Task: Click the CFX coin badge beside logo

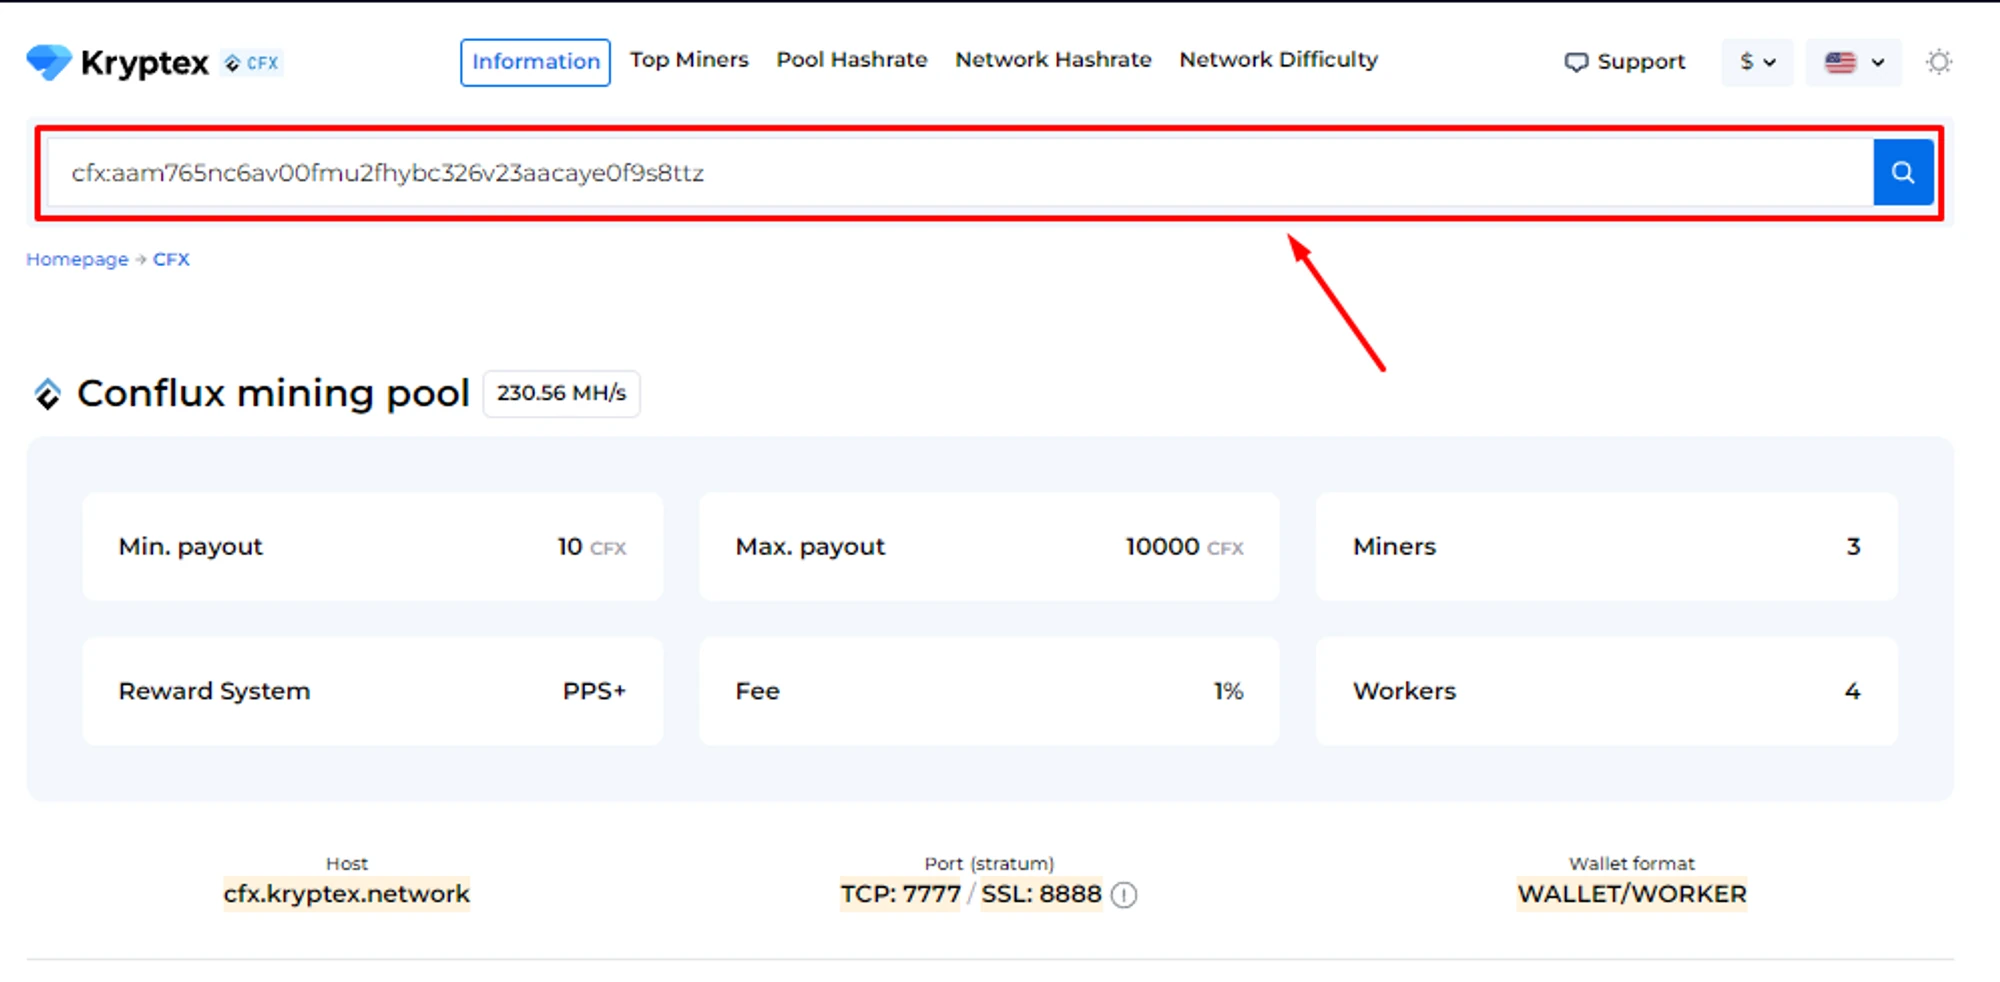Action: pos(252,63)
